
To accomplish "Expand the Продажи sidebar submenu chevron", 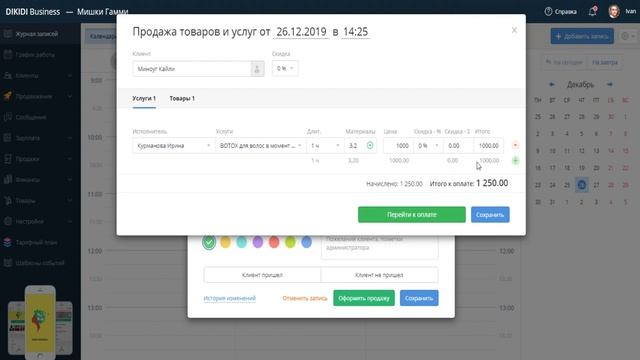I will tap(69, 159).
